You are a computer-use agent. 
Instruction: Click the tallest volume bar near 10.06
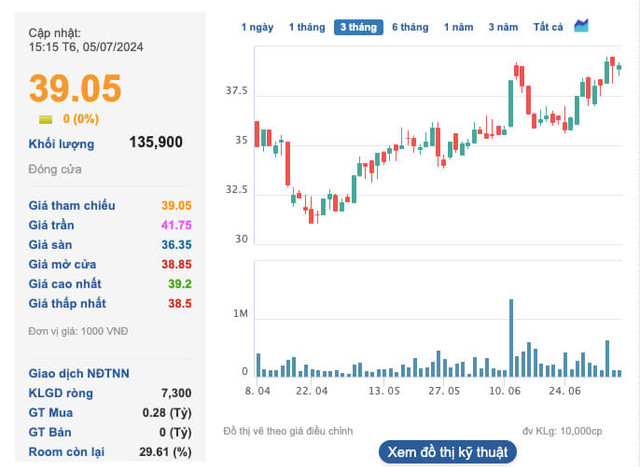coord(511,337)
